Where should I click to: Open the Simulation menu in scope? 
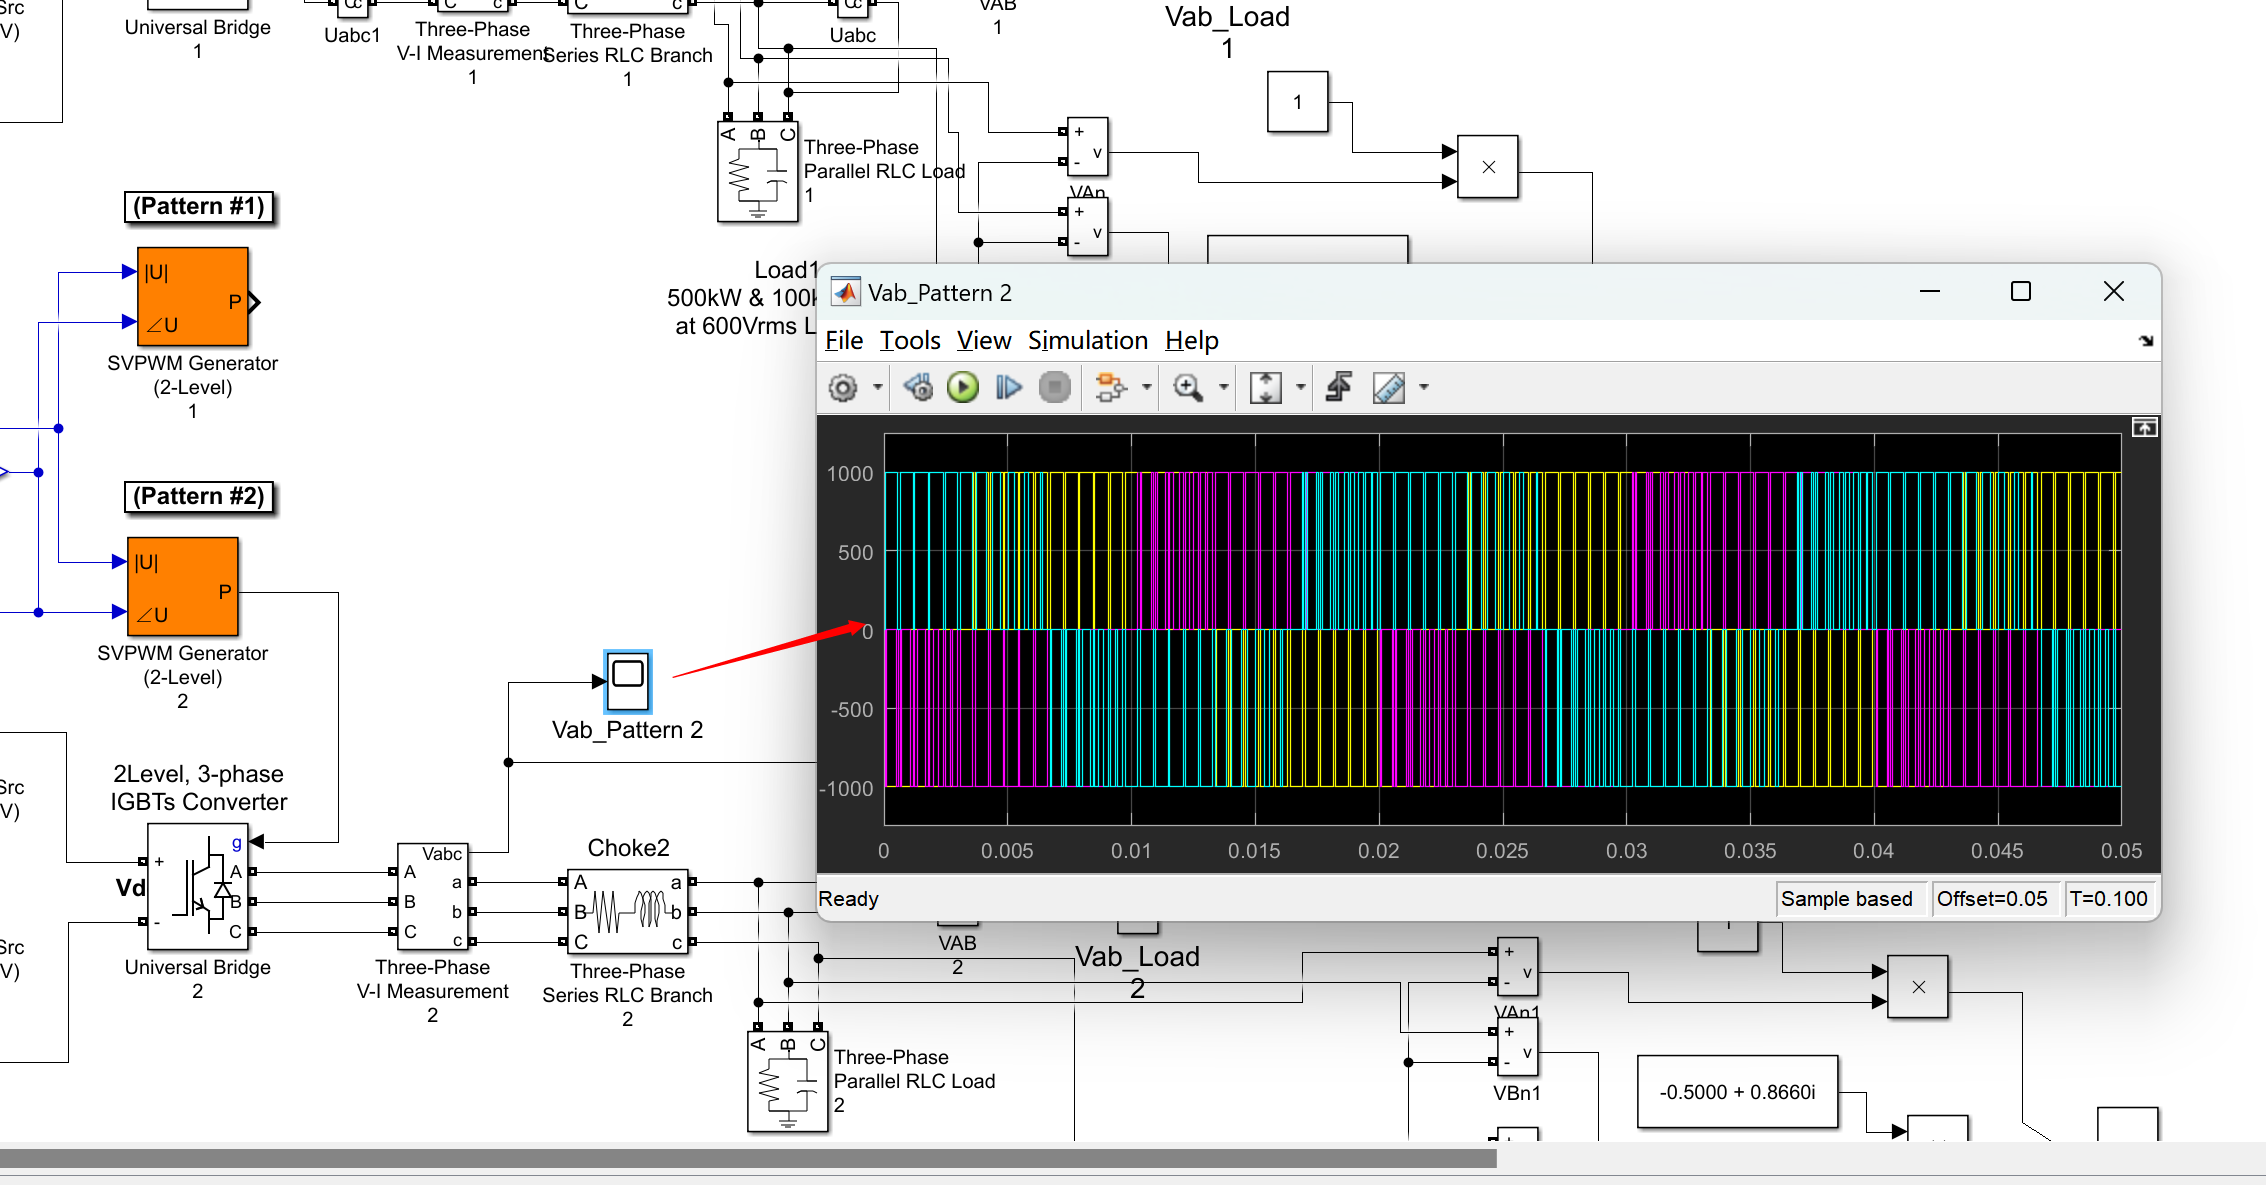click(x=1087, y=341)
